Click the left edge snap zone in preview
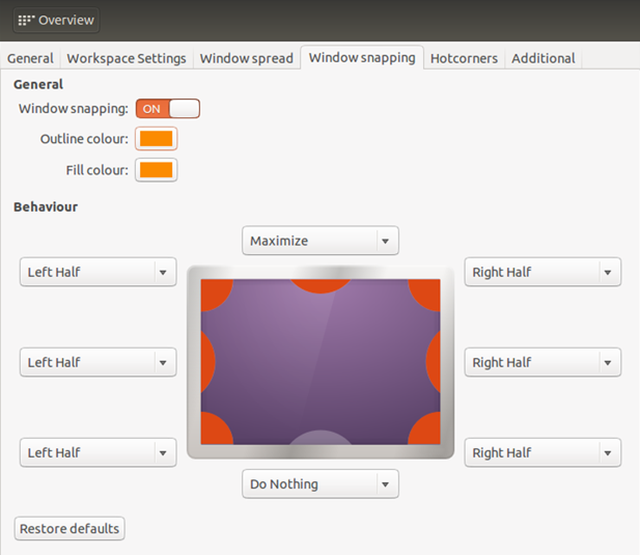640x555 pixels. [x=207, y=360]
